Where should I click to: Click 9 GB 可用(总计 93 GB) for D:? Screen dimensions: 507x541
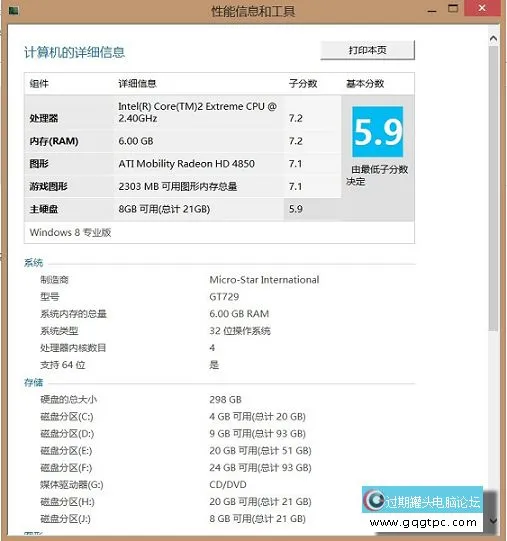(x=257, y=434)
